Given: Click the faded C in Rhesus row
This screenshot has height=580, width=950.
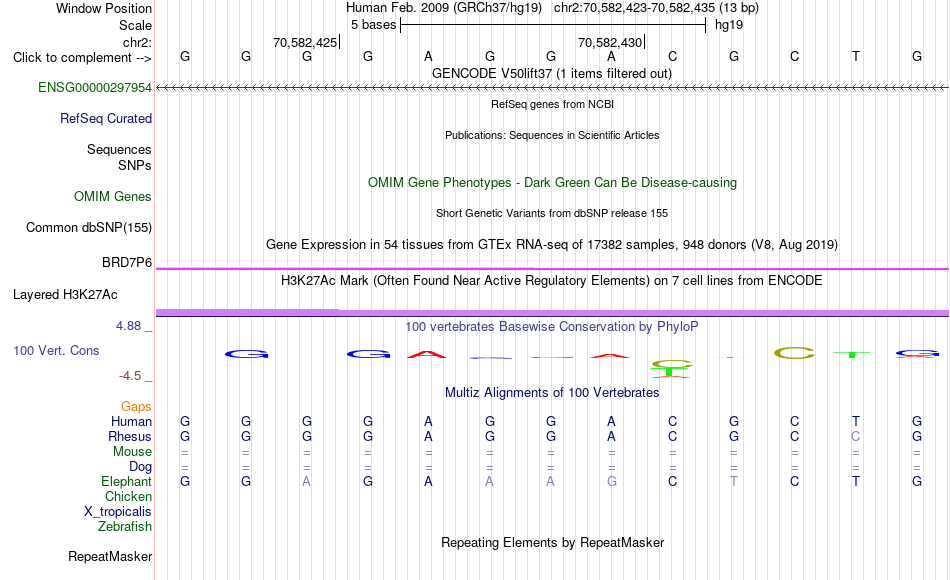Looking at the screenshot, I should click(855, 436).
